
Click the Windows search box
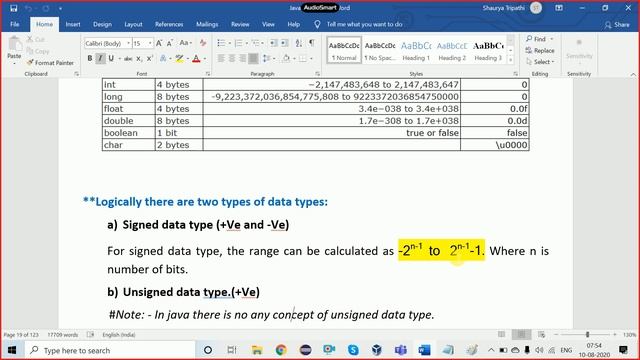tap(110, 350)
